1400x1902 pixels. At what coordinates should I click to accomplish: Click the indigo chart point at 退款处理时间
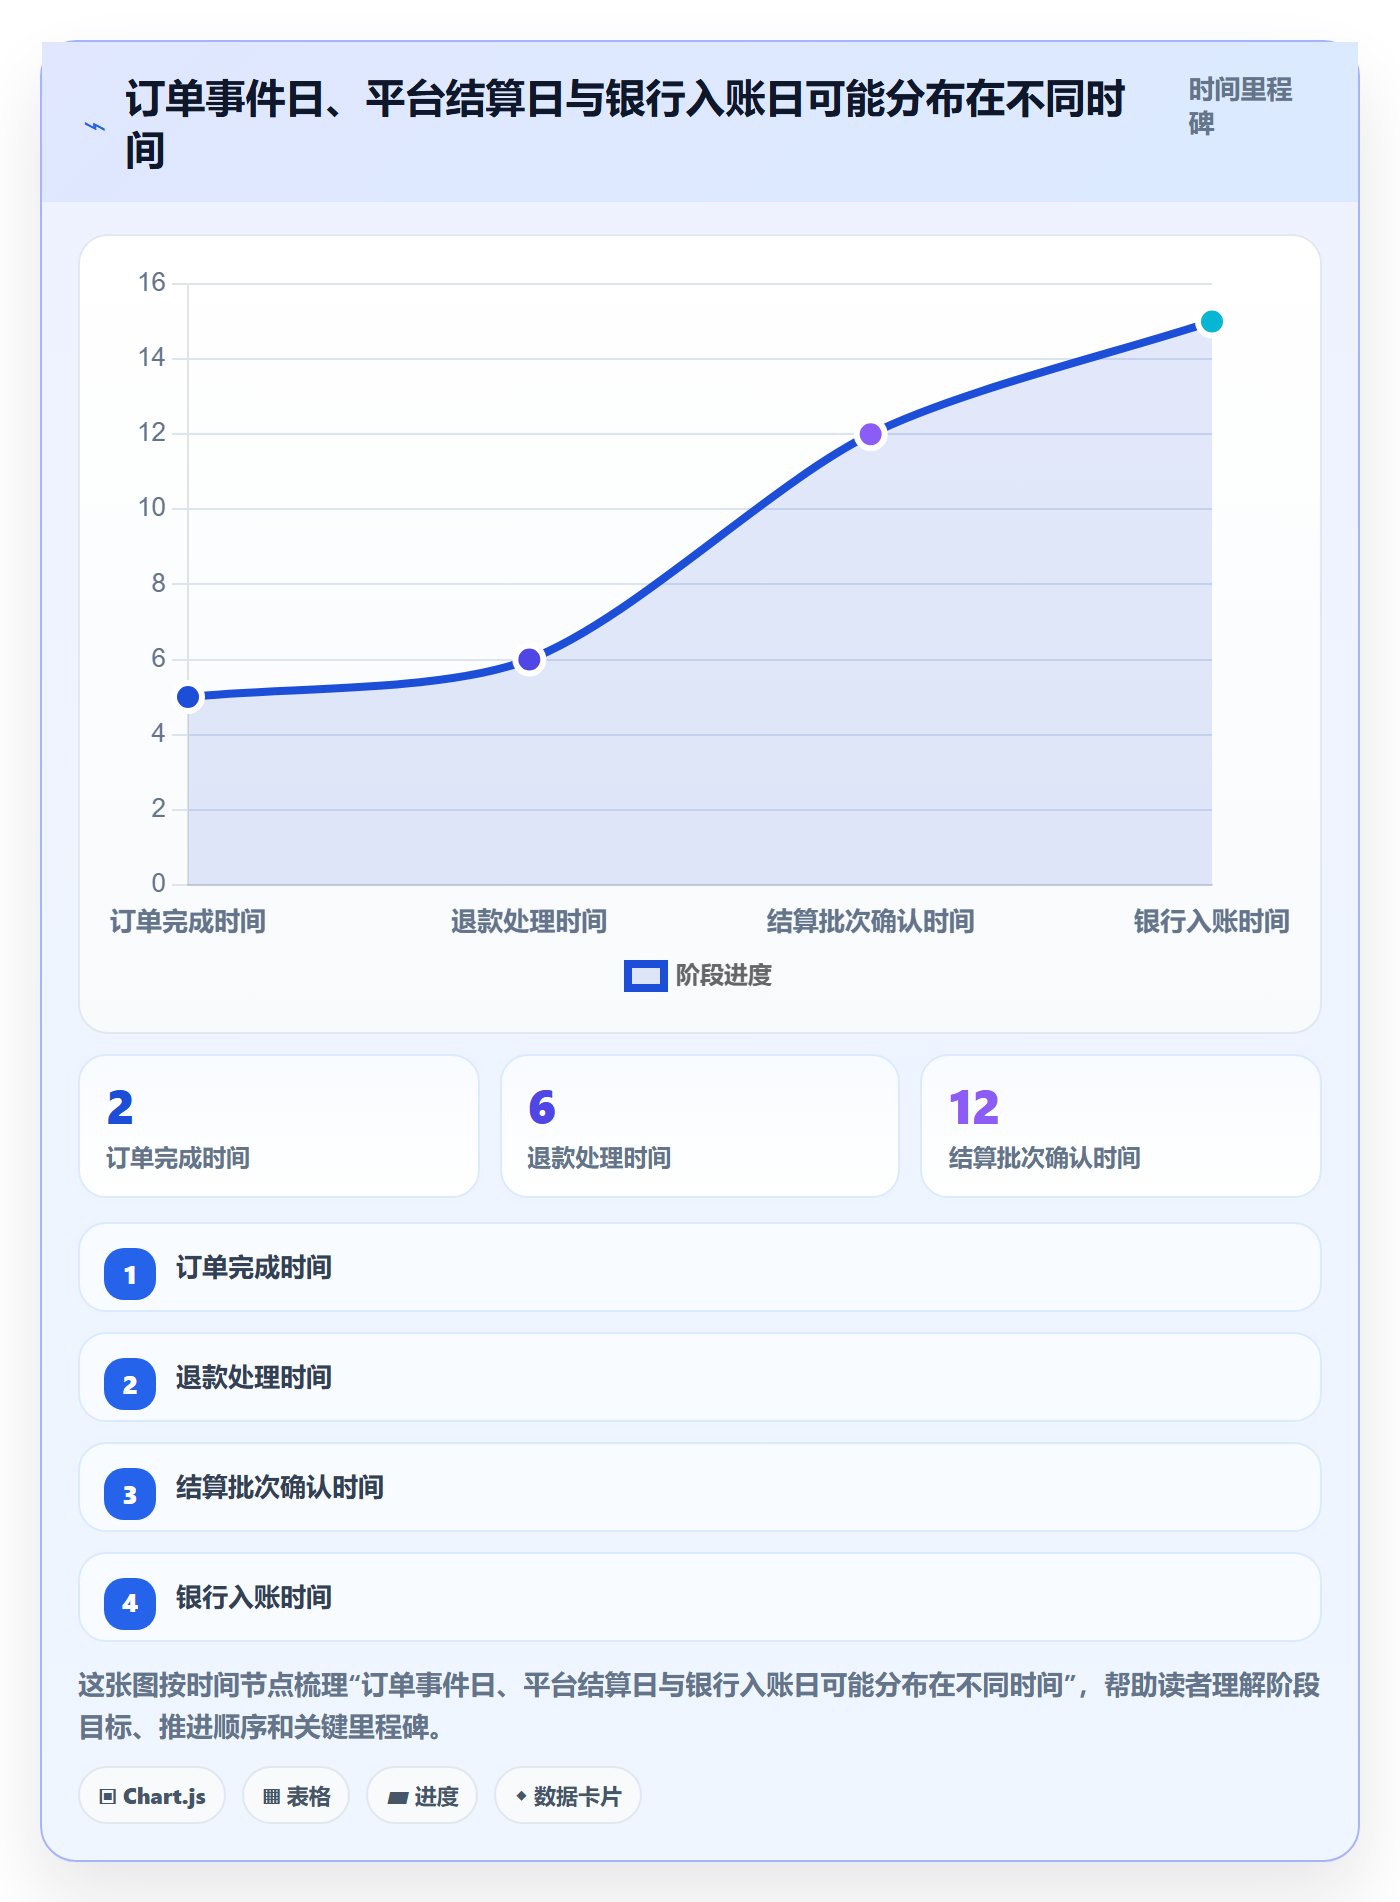point(529,659)
